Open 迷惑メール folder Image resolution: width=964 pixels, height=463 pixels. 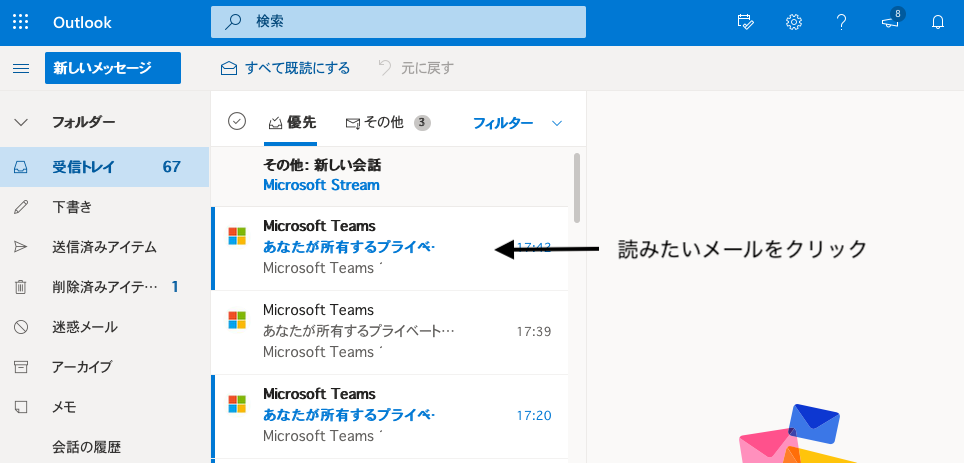click(x=105, y=327)
